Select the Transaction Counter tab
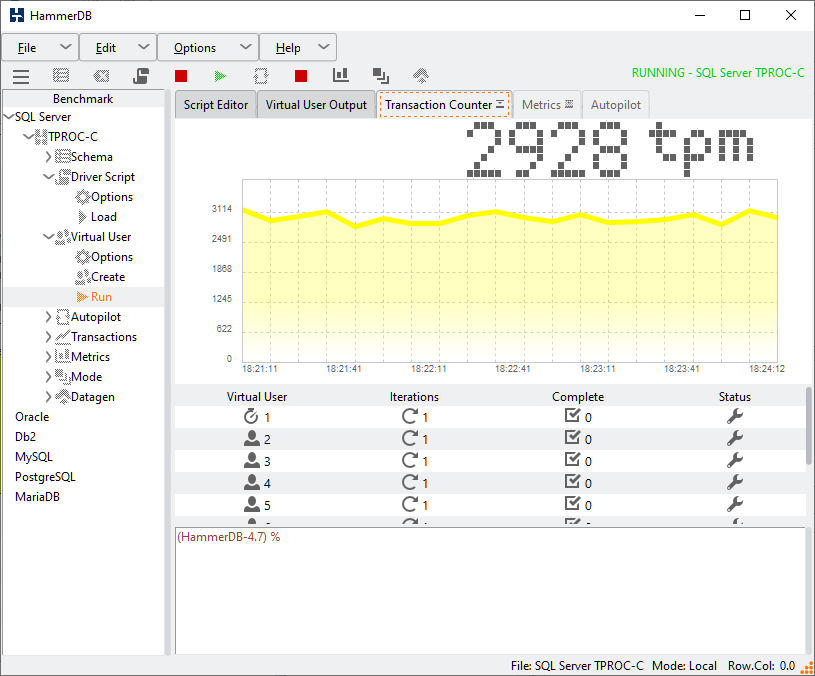Screen dimensions: 815x676 click(444, 104)
